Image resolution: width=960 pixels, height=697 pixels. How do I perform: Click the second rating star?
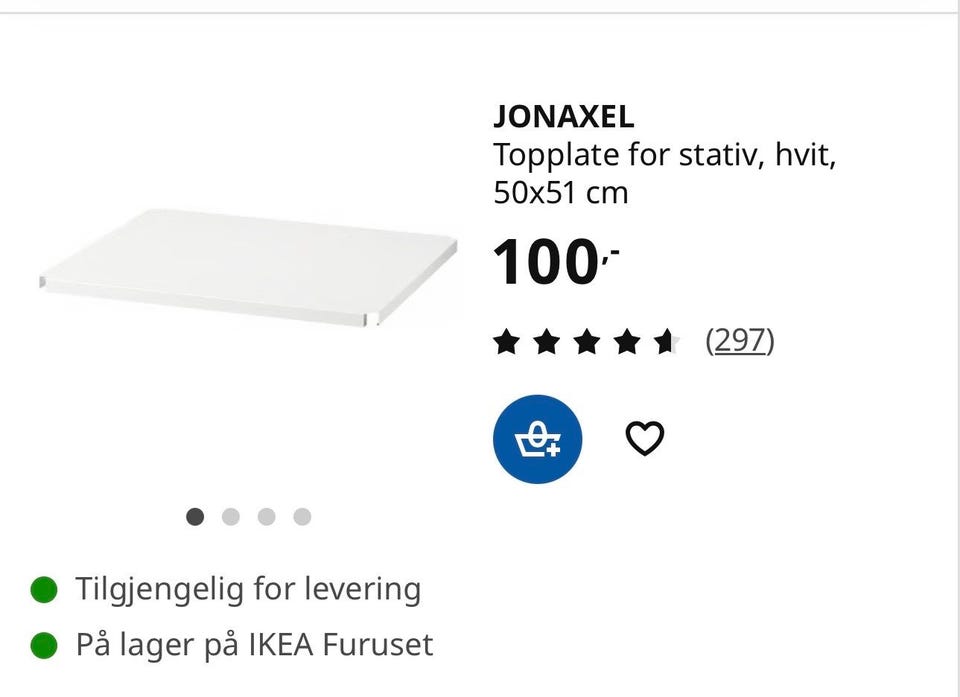coord(547,343)
